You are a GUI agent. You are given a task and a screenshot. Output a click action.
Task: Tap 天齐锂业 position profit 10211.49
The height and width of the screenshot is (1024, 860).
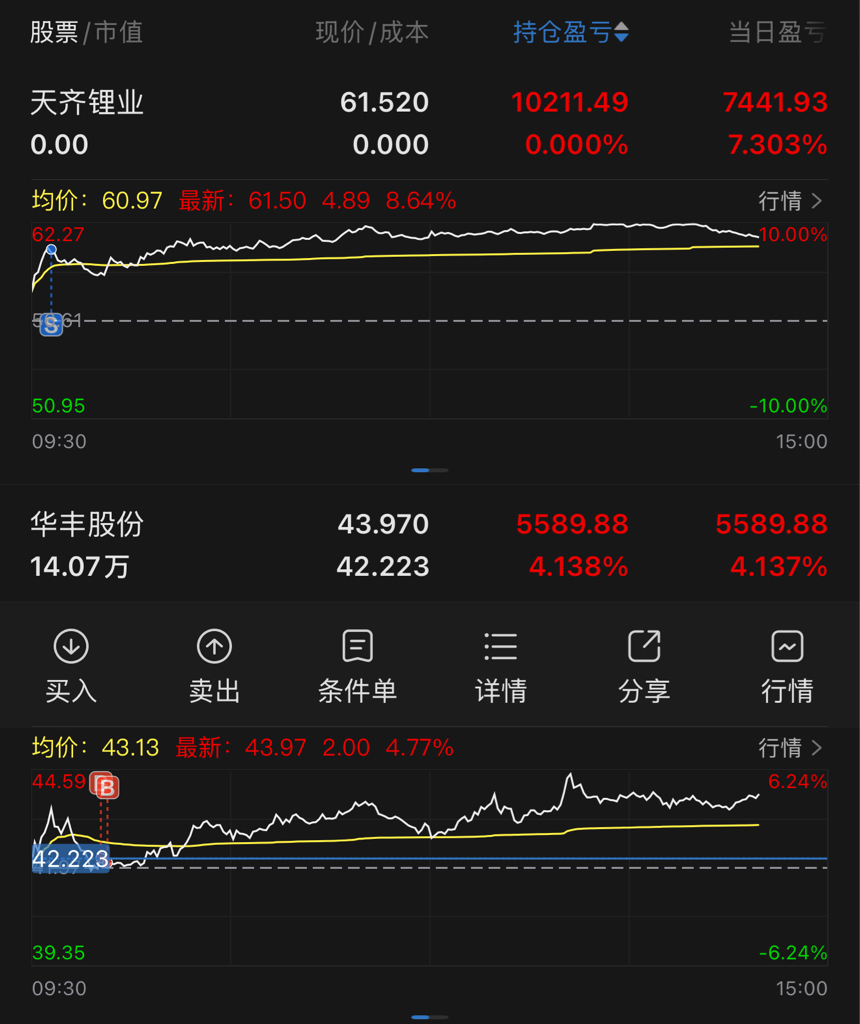coord(569,102)
